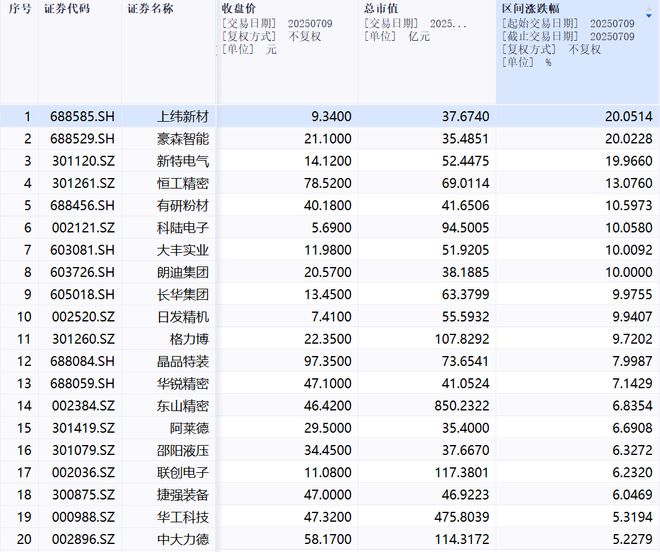Viewport: 660px width, 552px height.
Task: Select stock name 阿莱德
Action: pos(189,428)
